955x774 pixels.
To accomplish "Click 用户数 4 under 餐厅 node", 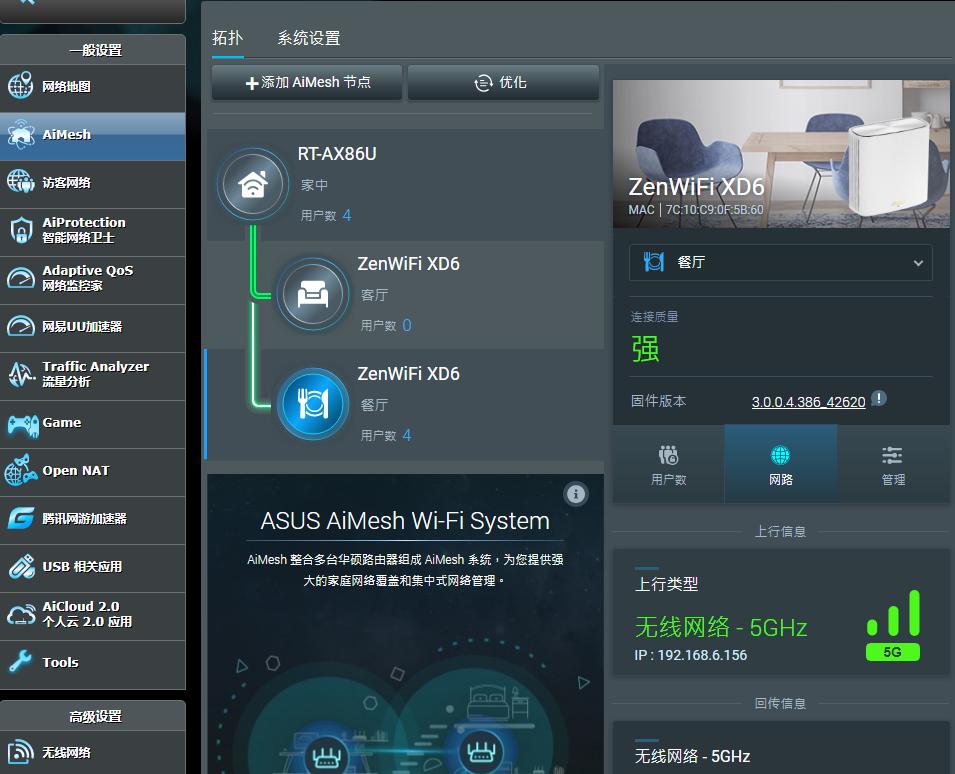I will pyautogui.click(x=386, y=435).
